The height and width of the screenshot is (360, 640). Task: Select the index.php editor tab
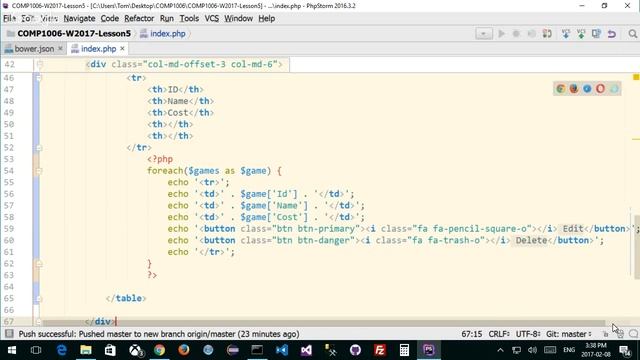[x=98, y=49]
